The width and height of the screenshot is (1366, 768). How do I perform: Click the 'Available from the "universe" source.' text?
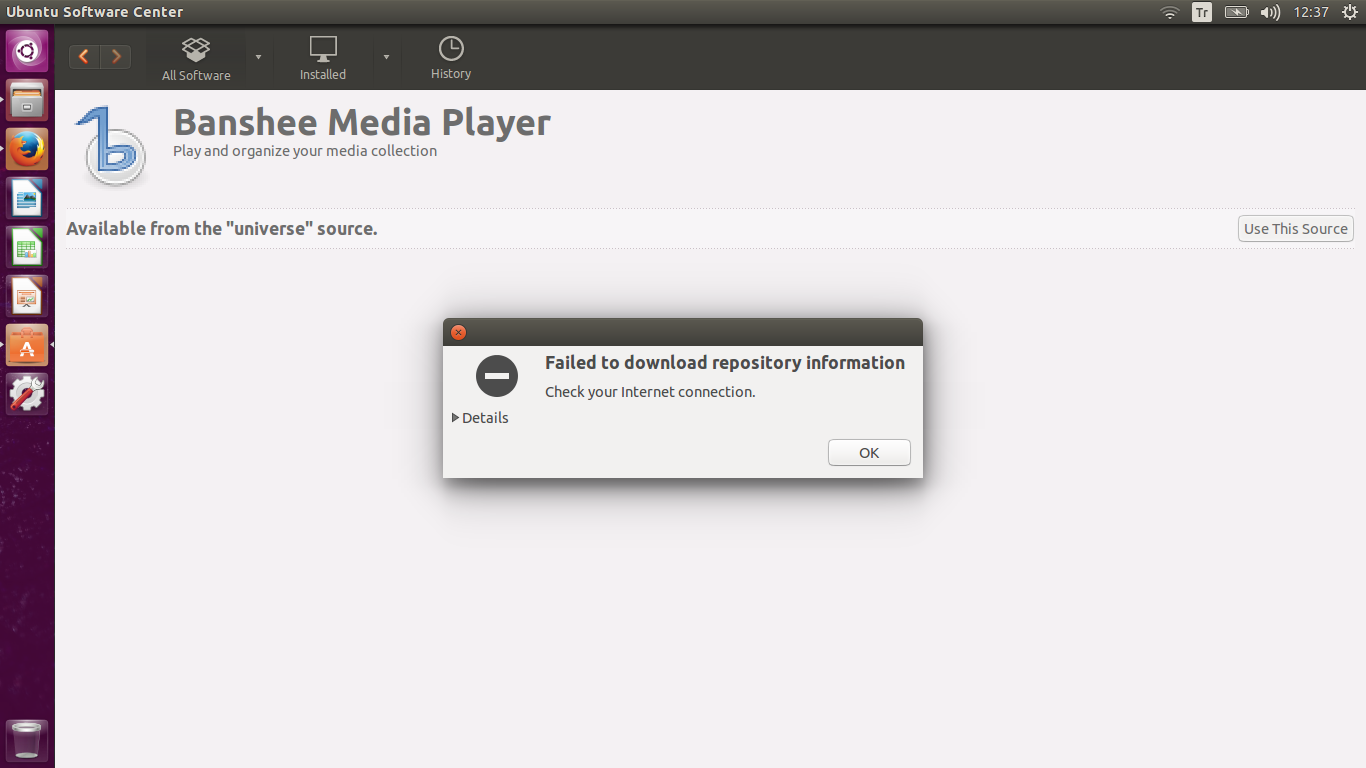pyautogui.click(x=222, y=229)
